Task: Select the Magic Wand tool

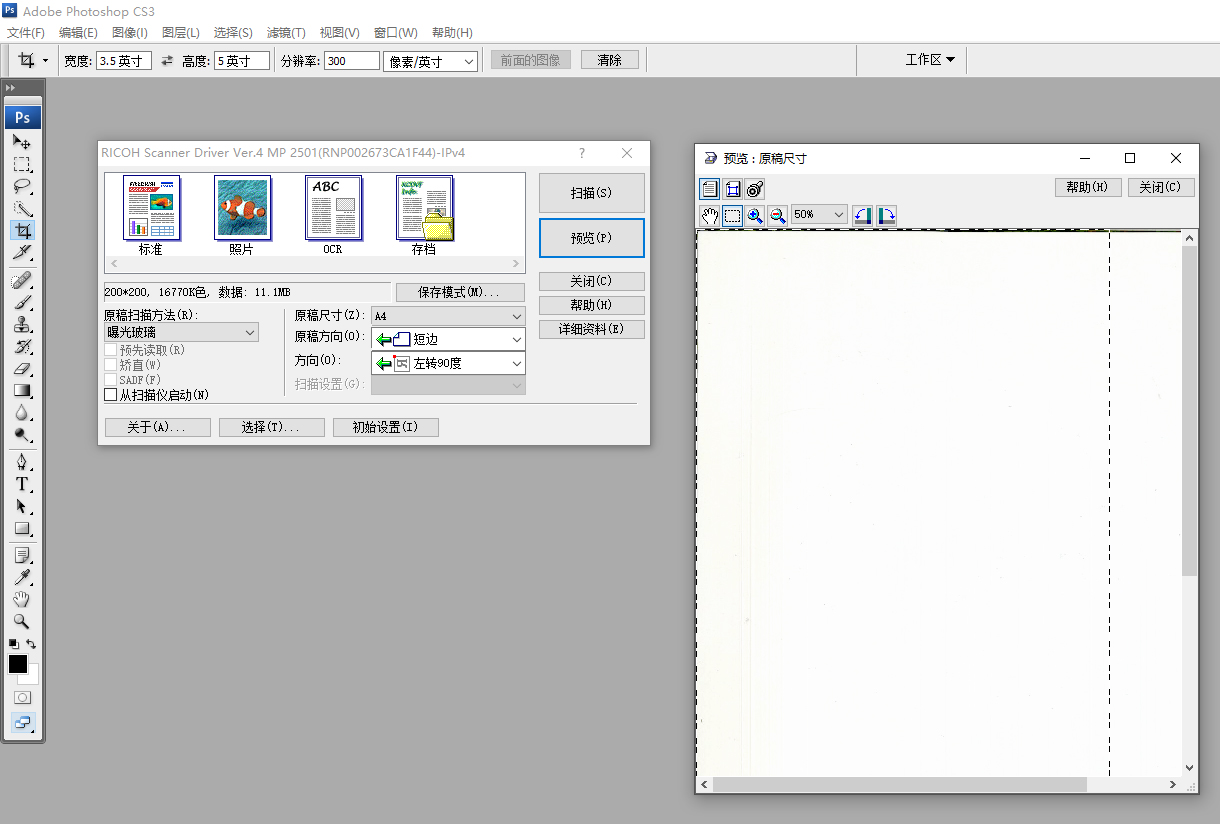Action: (x=22, y=208)
